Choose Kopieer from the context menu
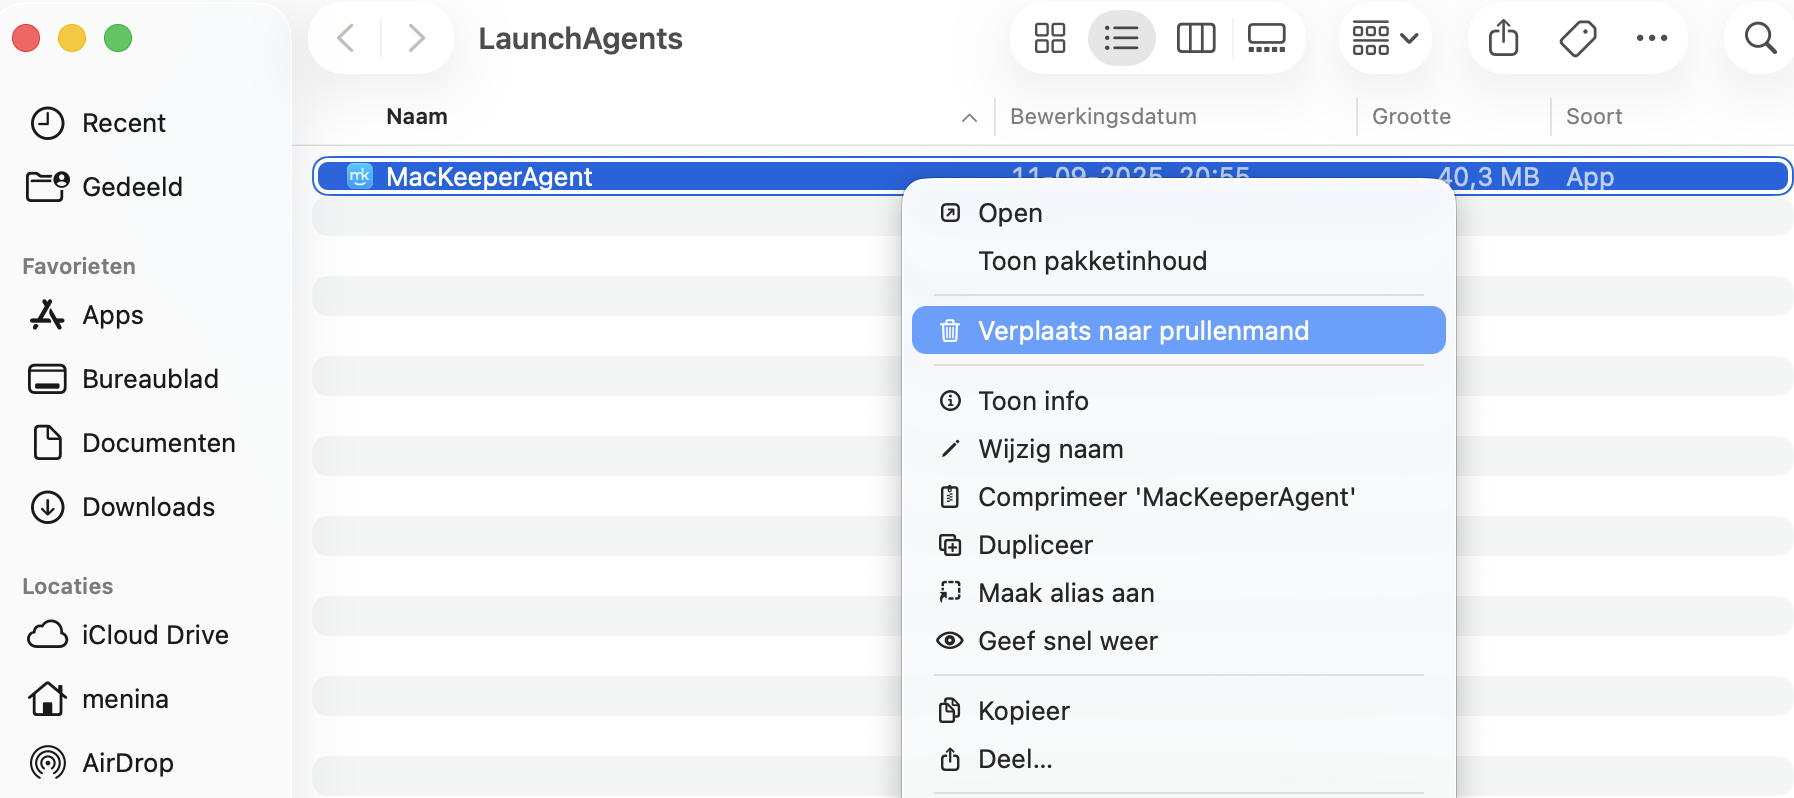The image size is (1794, 798). 1178,711
